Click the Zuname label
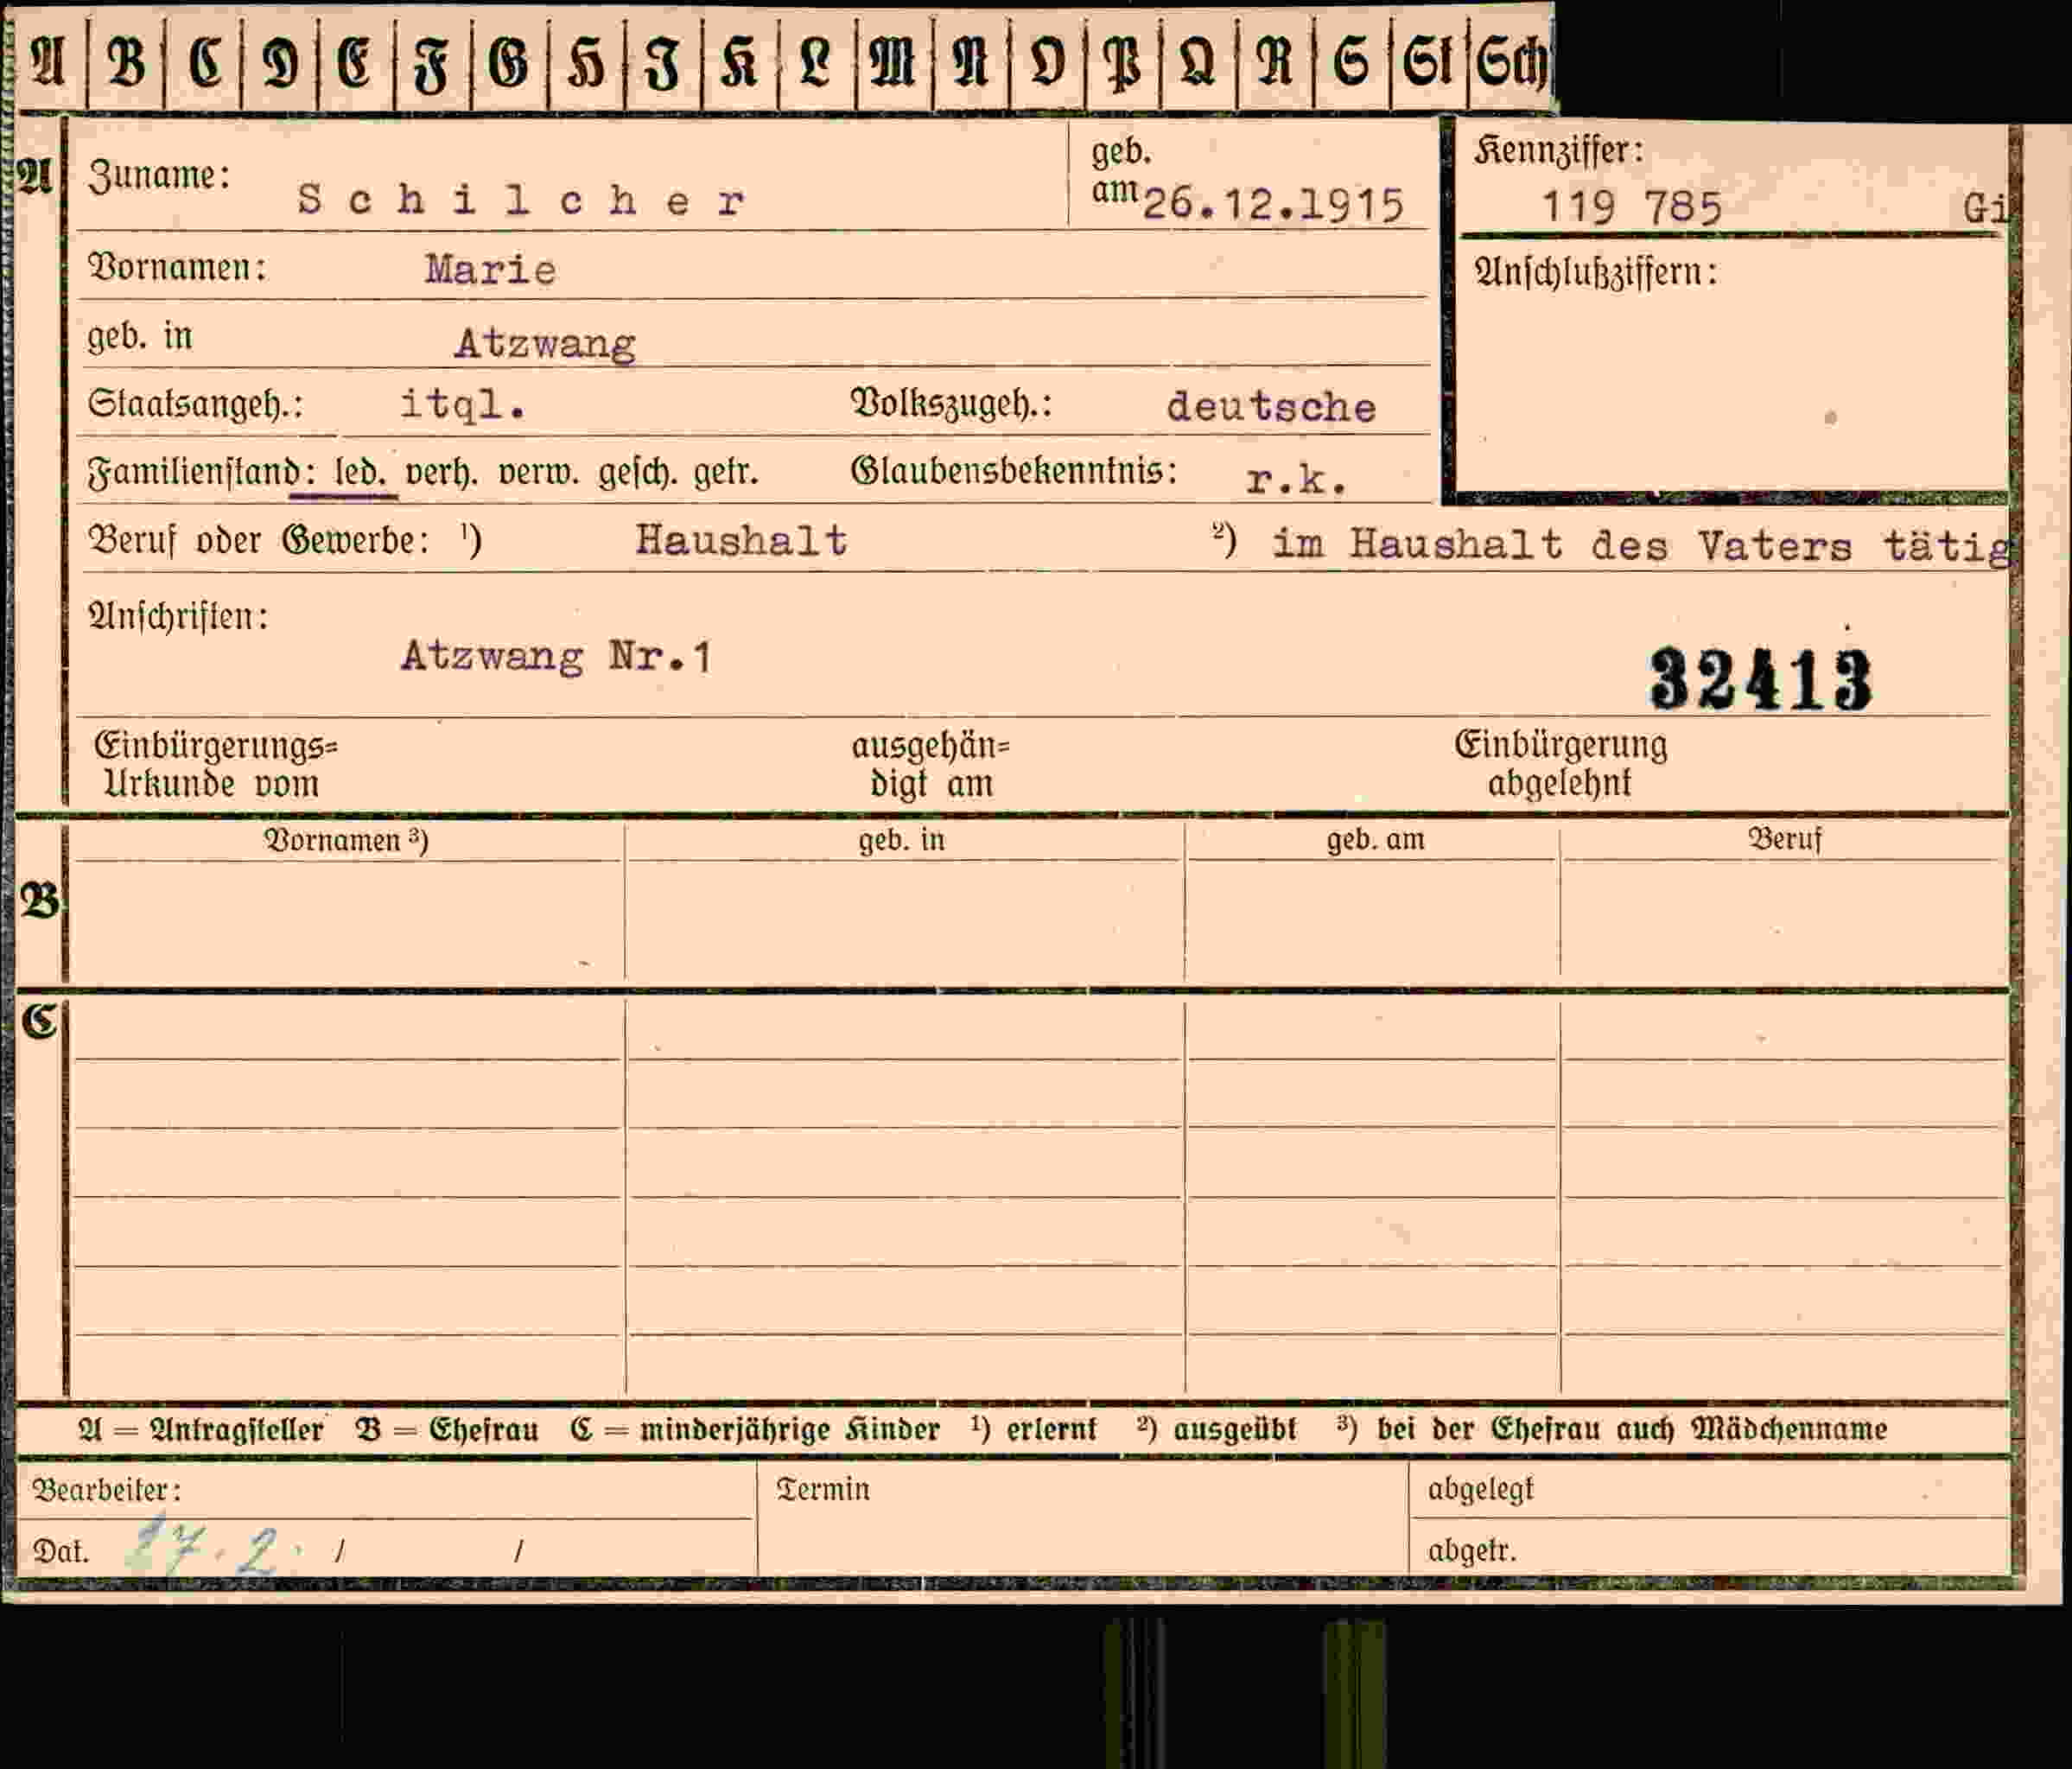This screenshot has height=1769, width=2072. (159, 177)
